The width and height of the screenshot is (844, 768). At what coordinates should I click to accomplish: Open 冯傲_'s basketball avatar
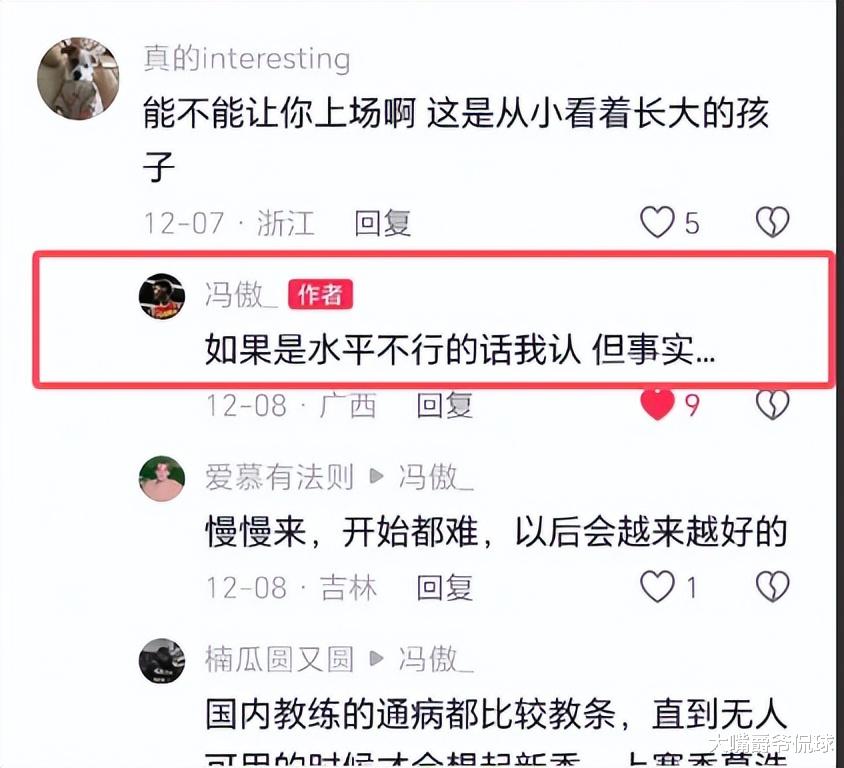point(161,296)
